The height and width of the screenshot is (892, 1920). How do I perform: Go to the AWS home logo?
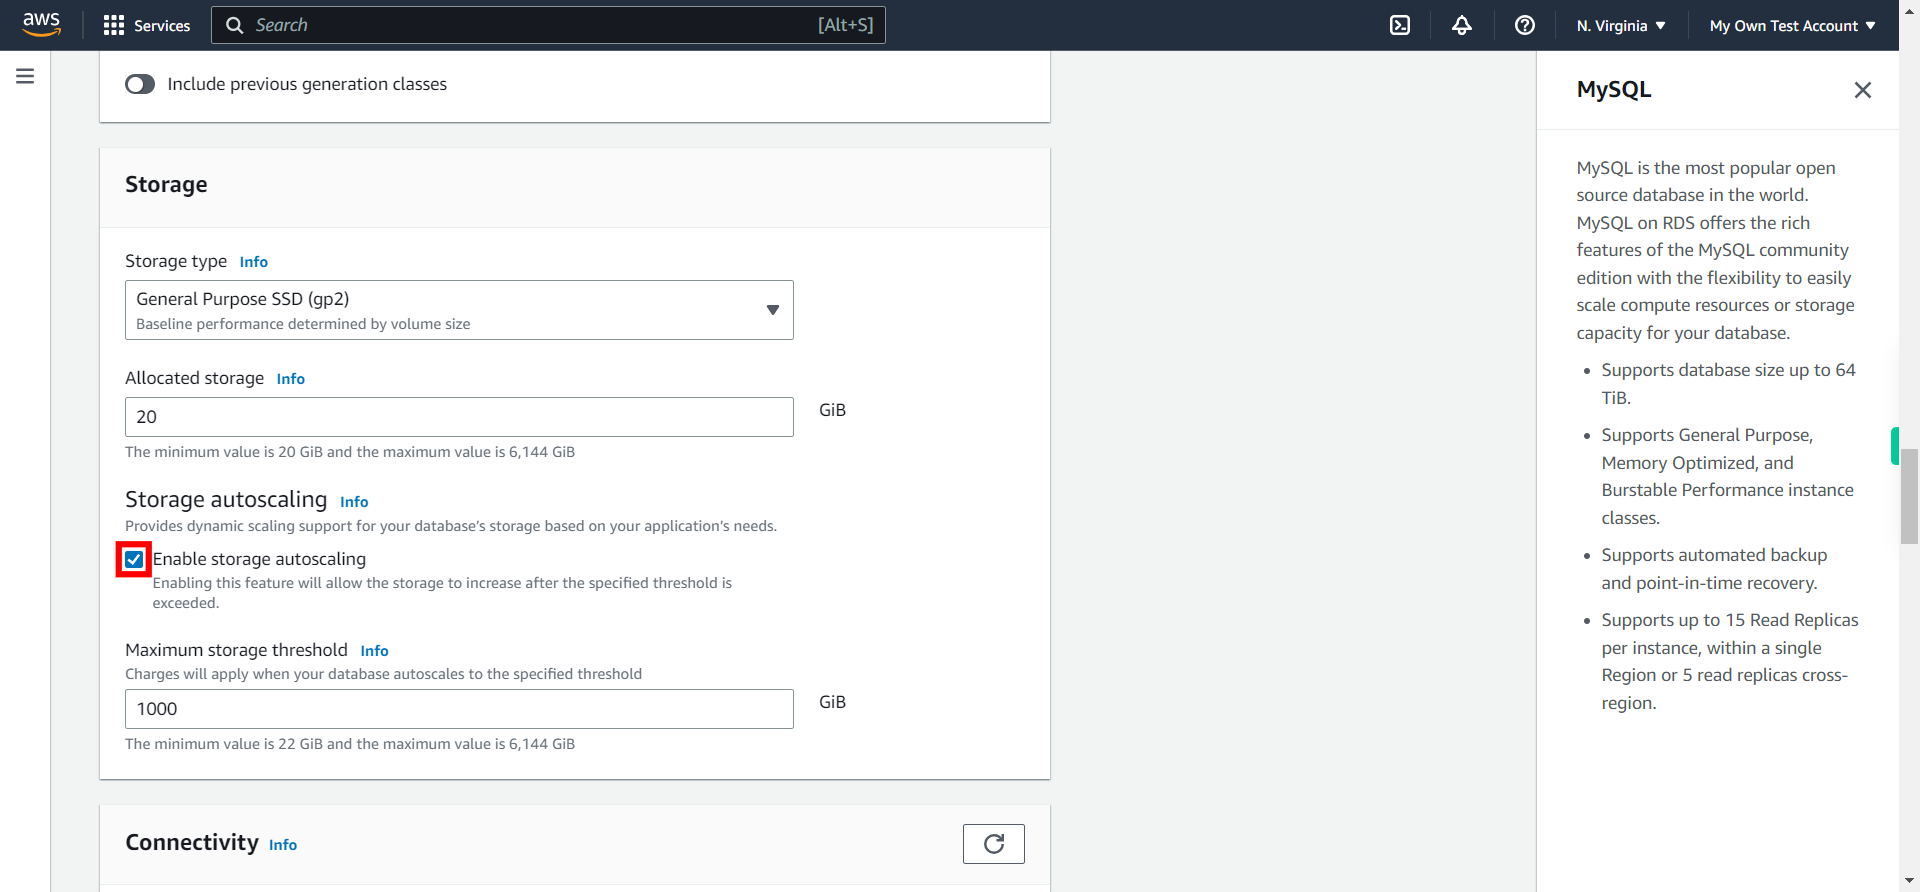click(41, 24)
